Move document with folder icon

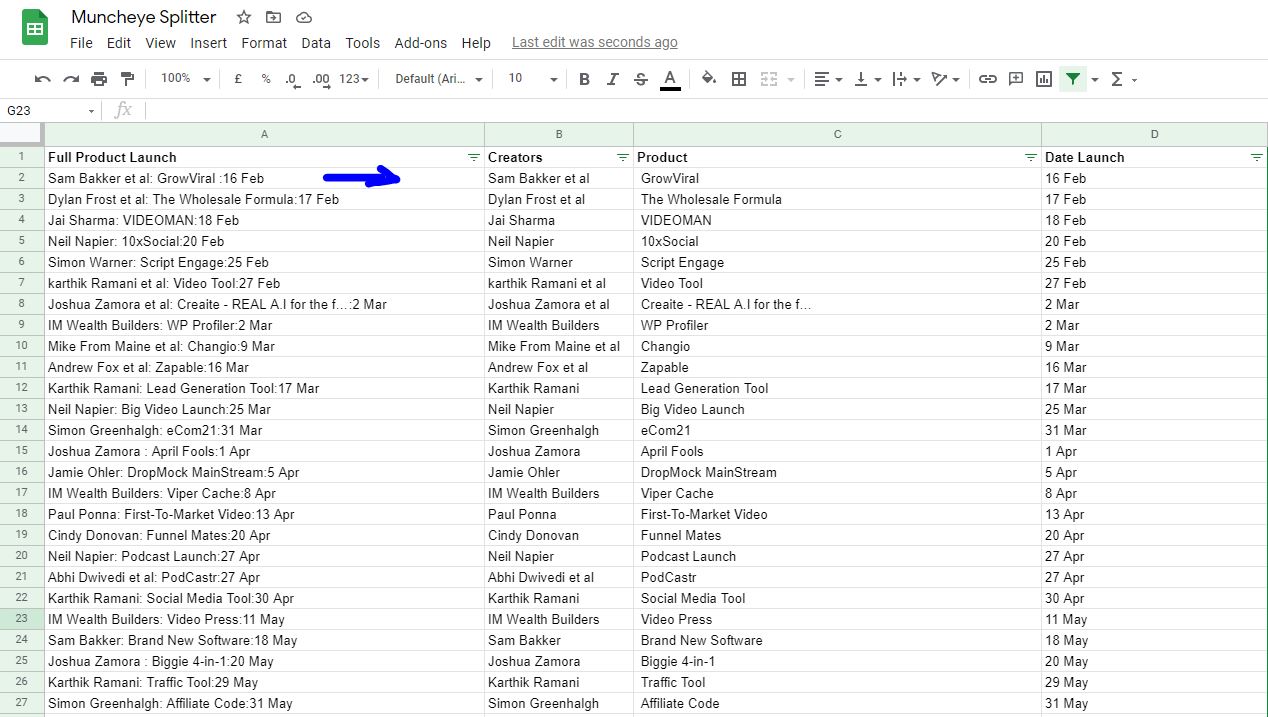click(x=273, y=17)
